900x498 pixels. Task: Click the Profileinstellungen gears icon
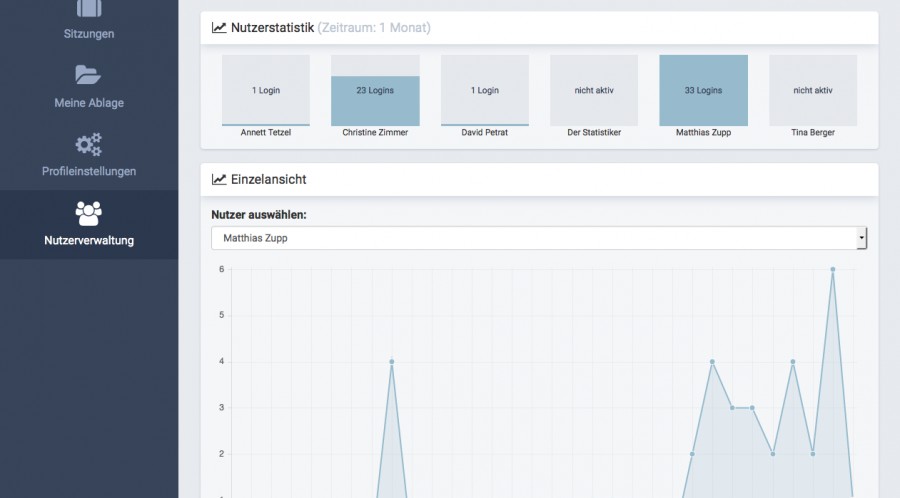[89, 145]
